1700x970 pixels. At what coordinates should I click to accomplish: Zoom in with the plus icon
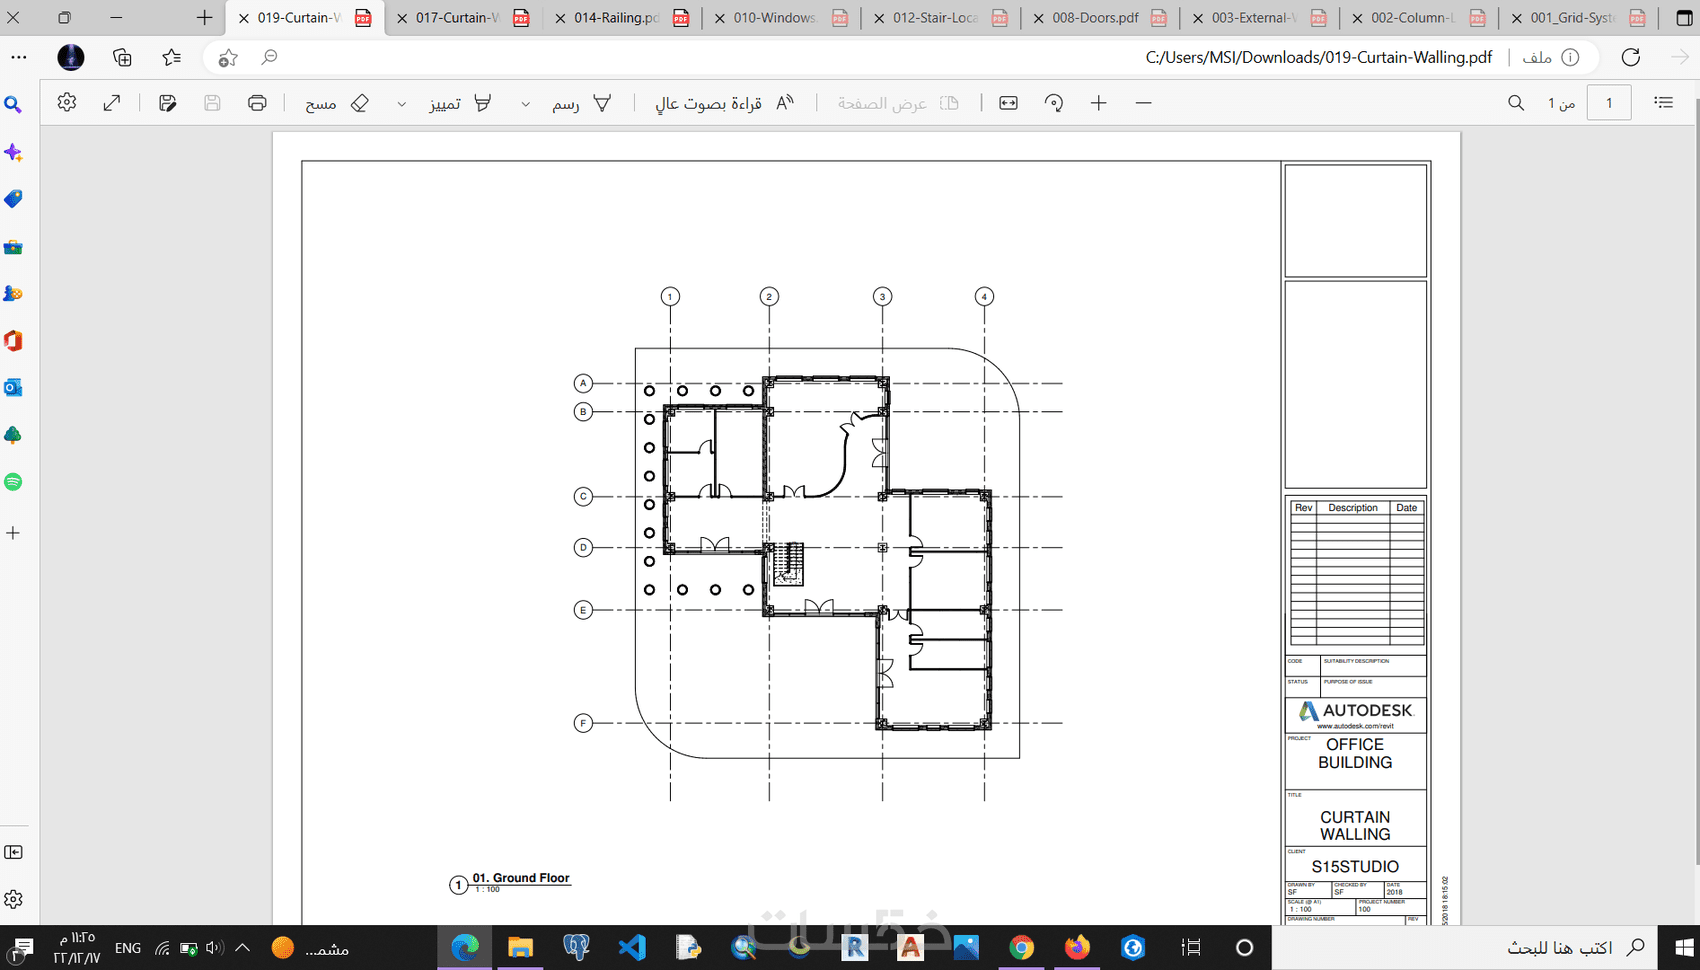coord(1099,103)
